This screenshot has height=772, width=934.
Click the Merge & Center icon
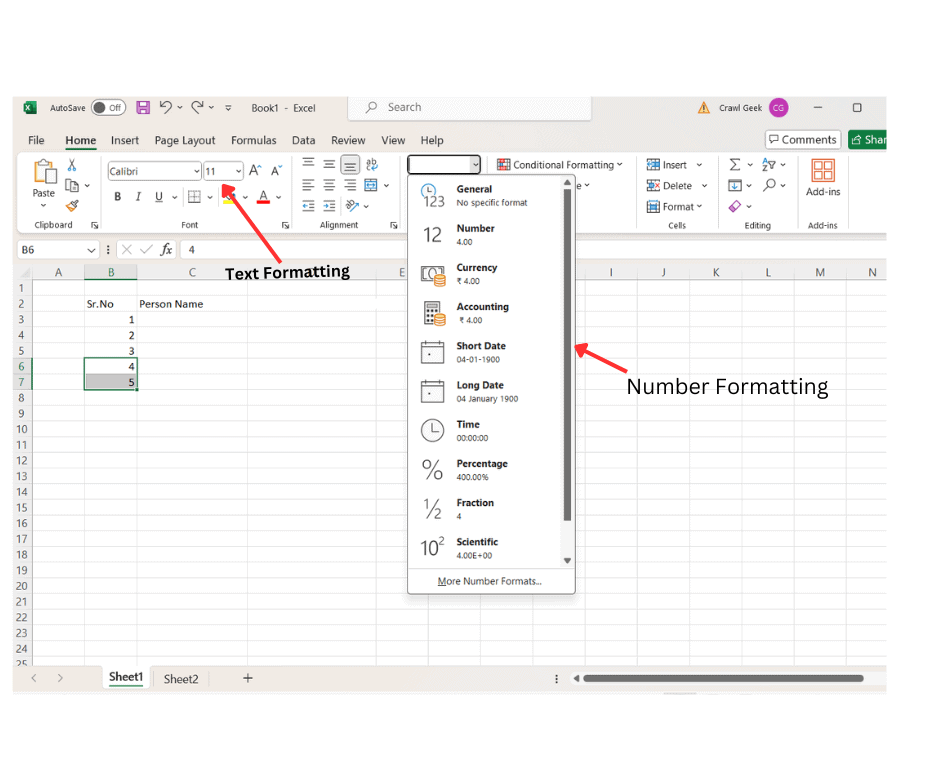click(372, 185)
